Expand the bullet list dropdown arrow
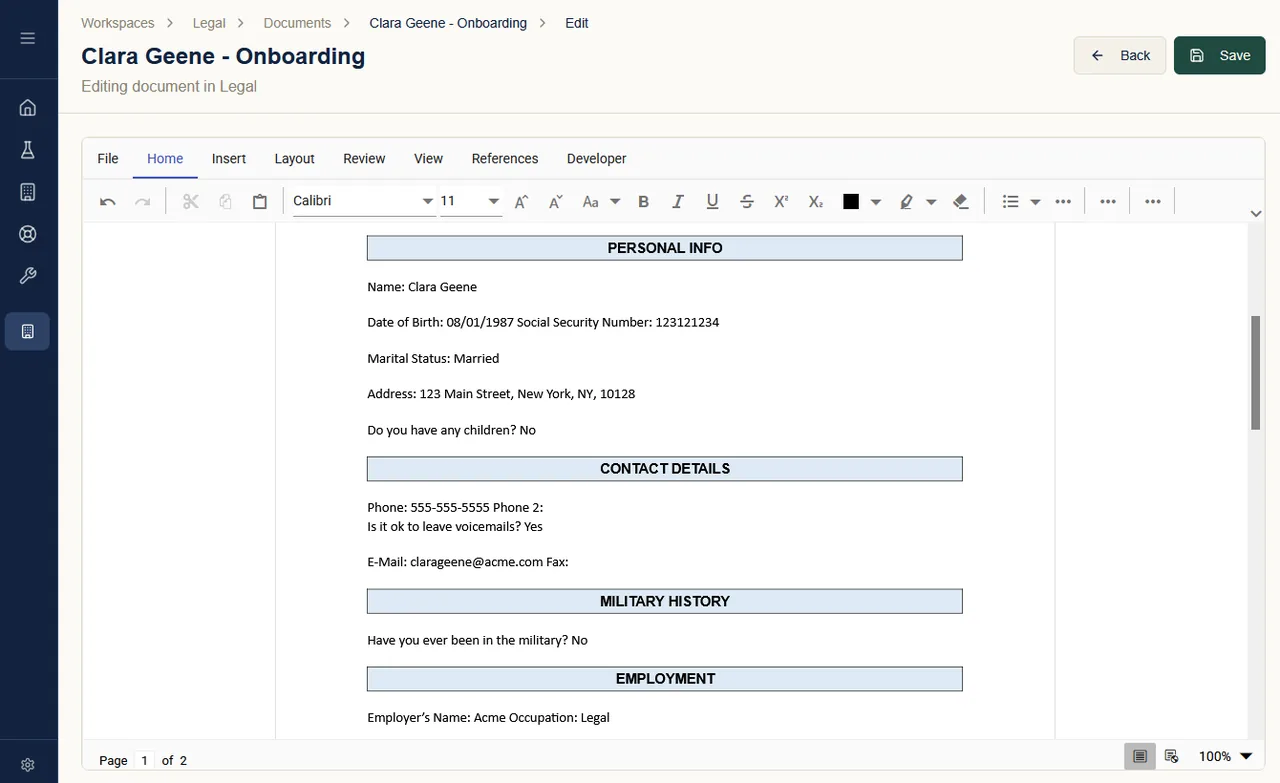1280x783 pixels. click(x=1035, y=202)
